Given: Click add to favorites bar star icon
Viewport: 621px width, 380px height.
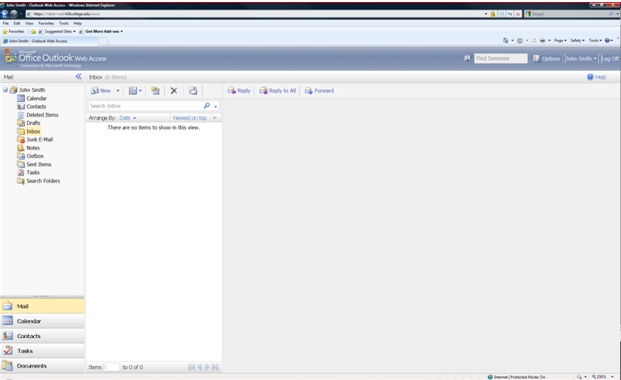Looking at the screenshot, I should tap(34, 31).
